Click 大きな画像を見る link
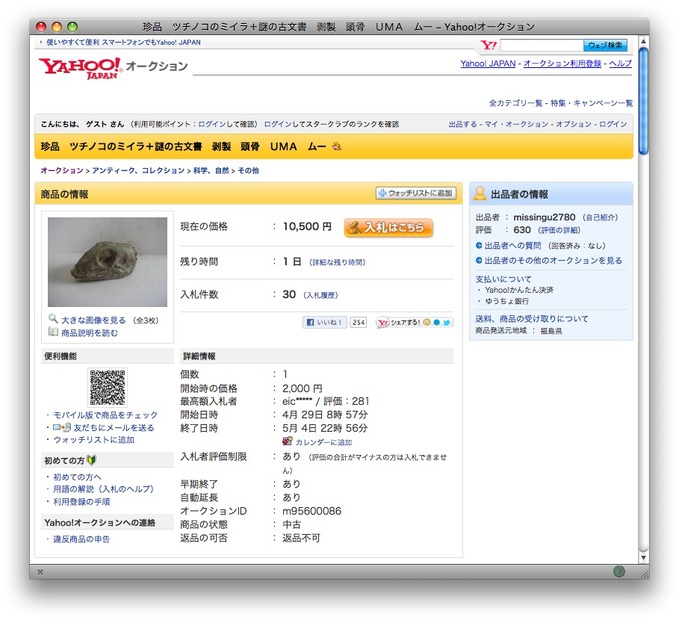Screen dimensions: 679x620 point(94,320)
